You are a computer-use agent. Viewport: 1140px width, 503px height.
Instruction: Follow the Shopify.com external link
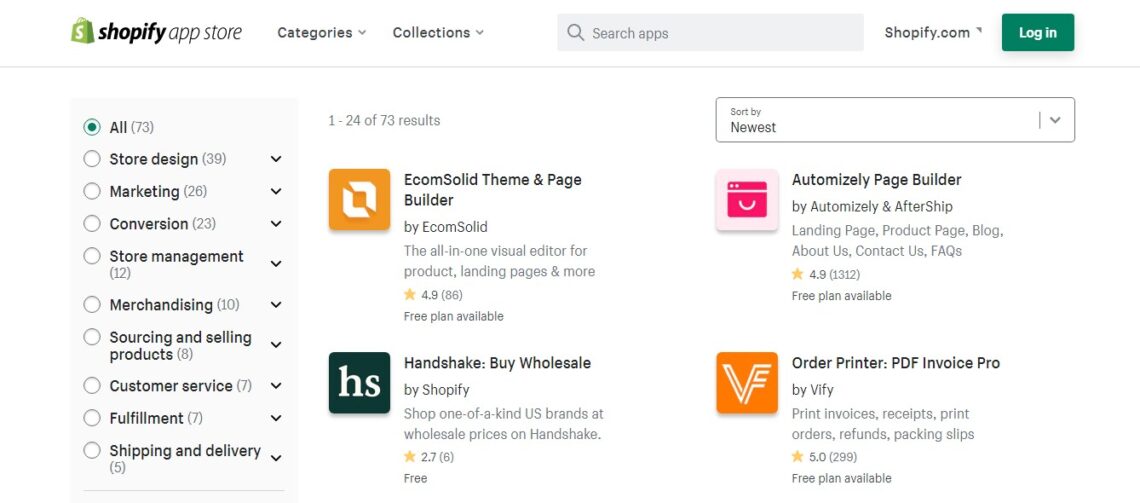932,33
